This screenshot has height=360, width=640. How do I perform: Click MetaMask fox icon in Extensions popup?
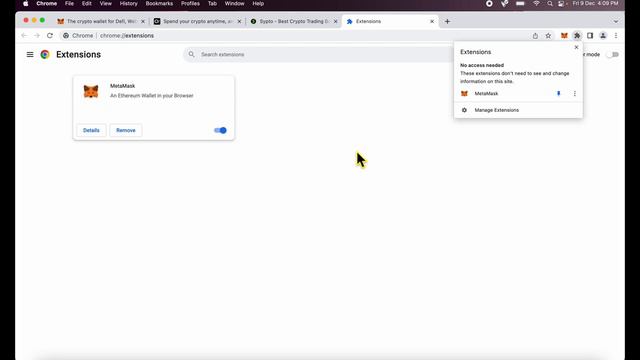(464, 93)
